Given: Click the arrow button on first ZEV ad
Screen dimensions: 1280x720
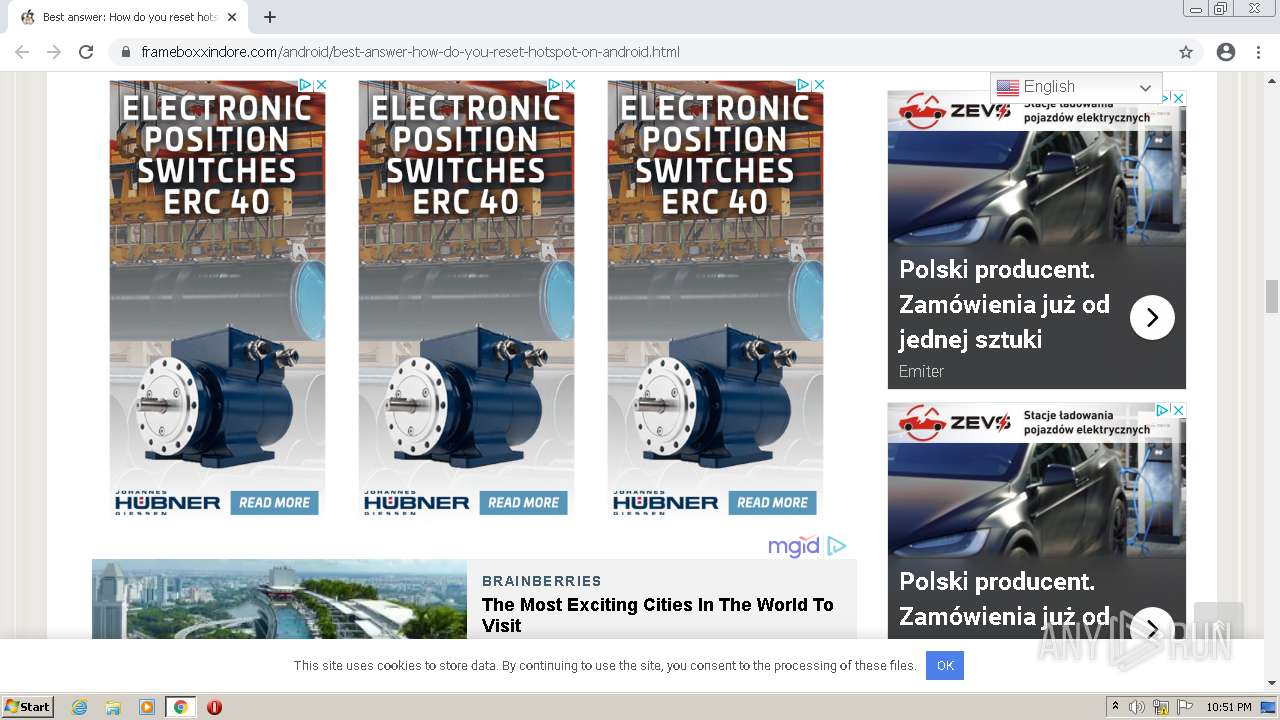Looking at the screenshot, I should click(1152, 317).
